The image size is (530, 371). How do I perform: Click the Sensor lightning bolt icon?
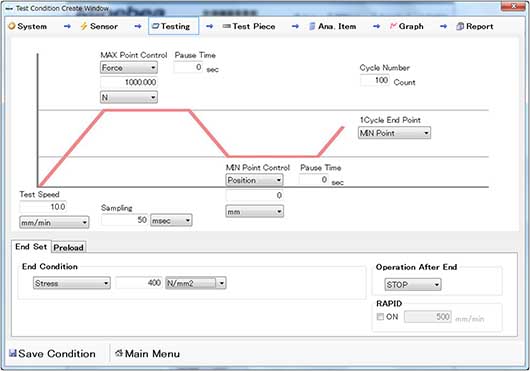tap(84, 26)
